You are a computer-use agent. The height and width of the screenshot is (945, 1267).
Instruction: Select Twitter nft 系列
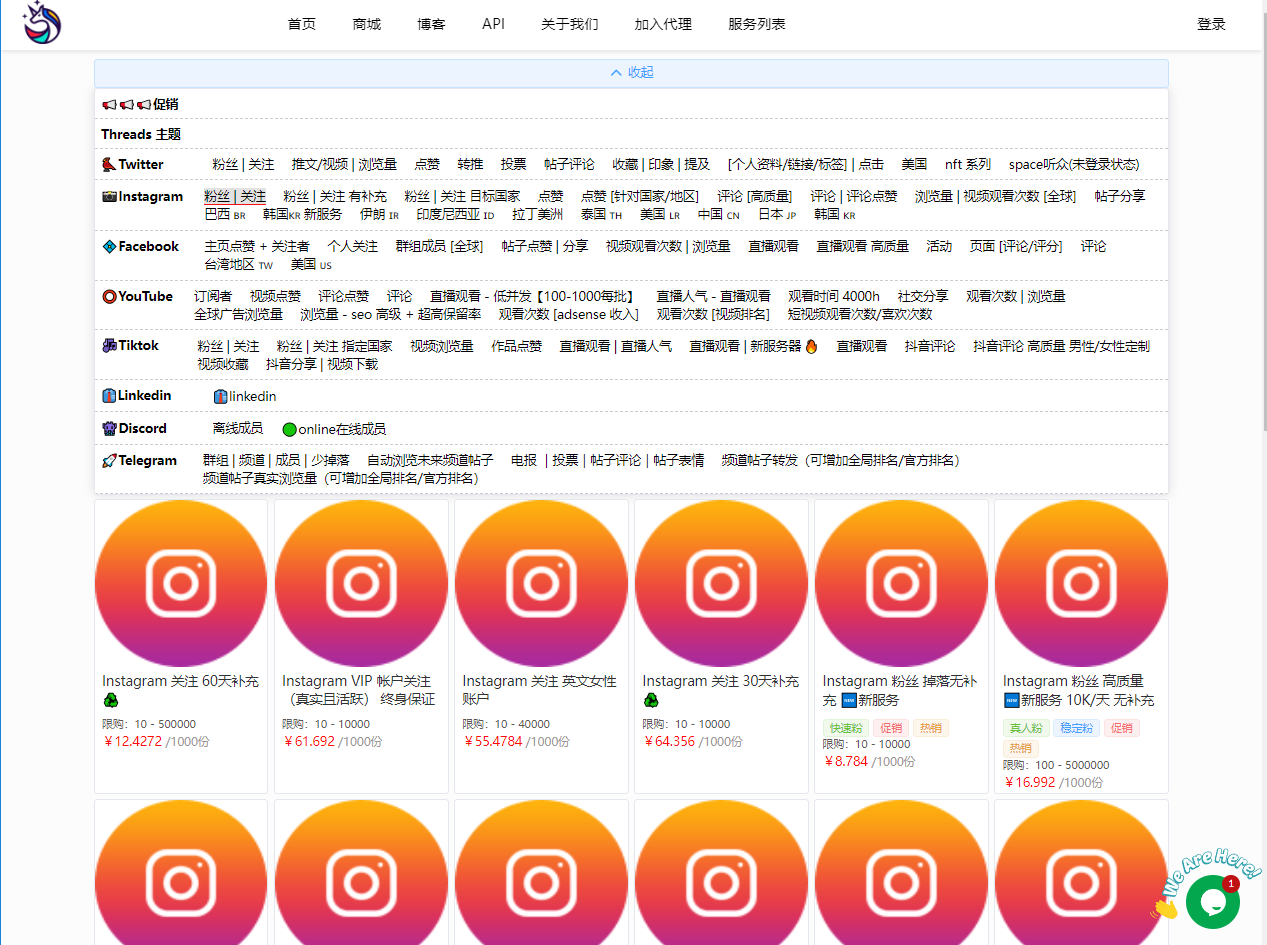click(968, 164)
